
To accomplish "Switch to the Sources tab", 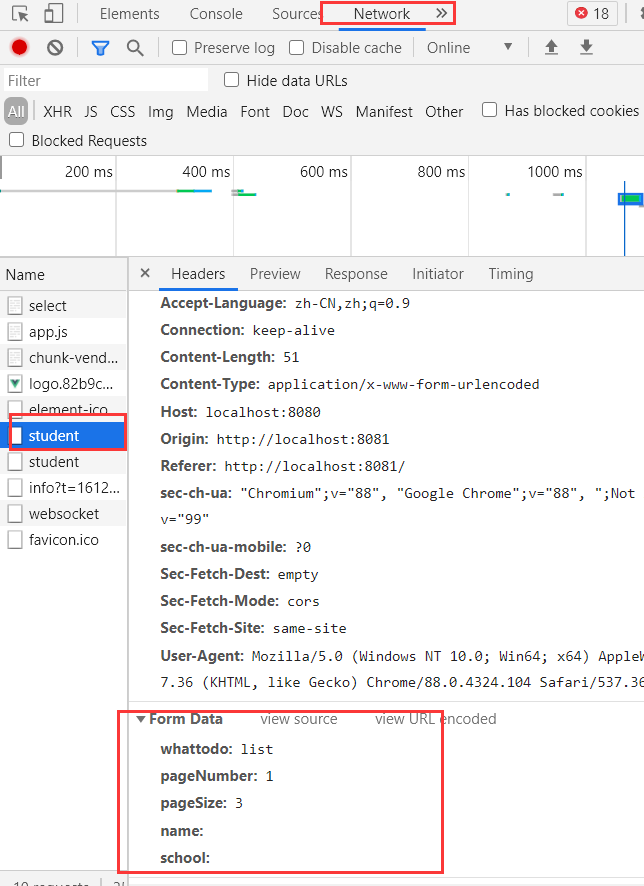I will [296, 14].
